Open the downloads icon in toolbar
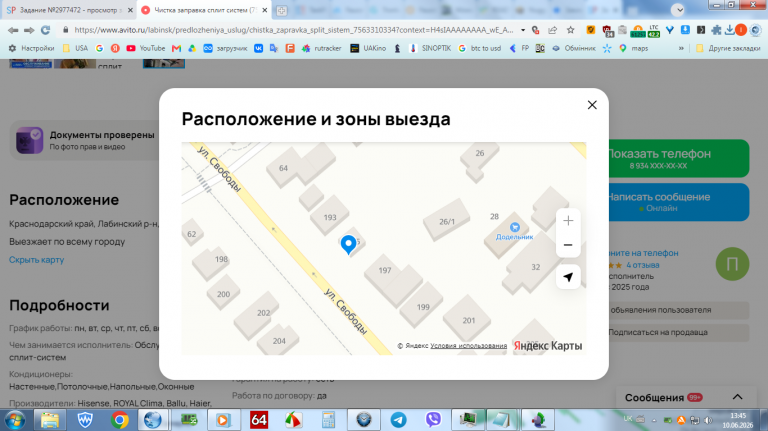The width and height of the screenshot is (768, 431). (729, 30)
